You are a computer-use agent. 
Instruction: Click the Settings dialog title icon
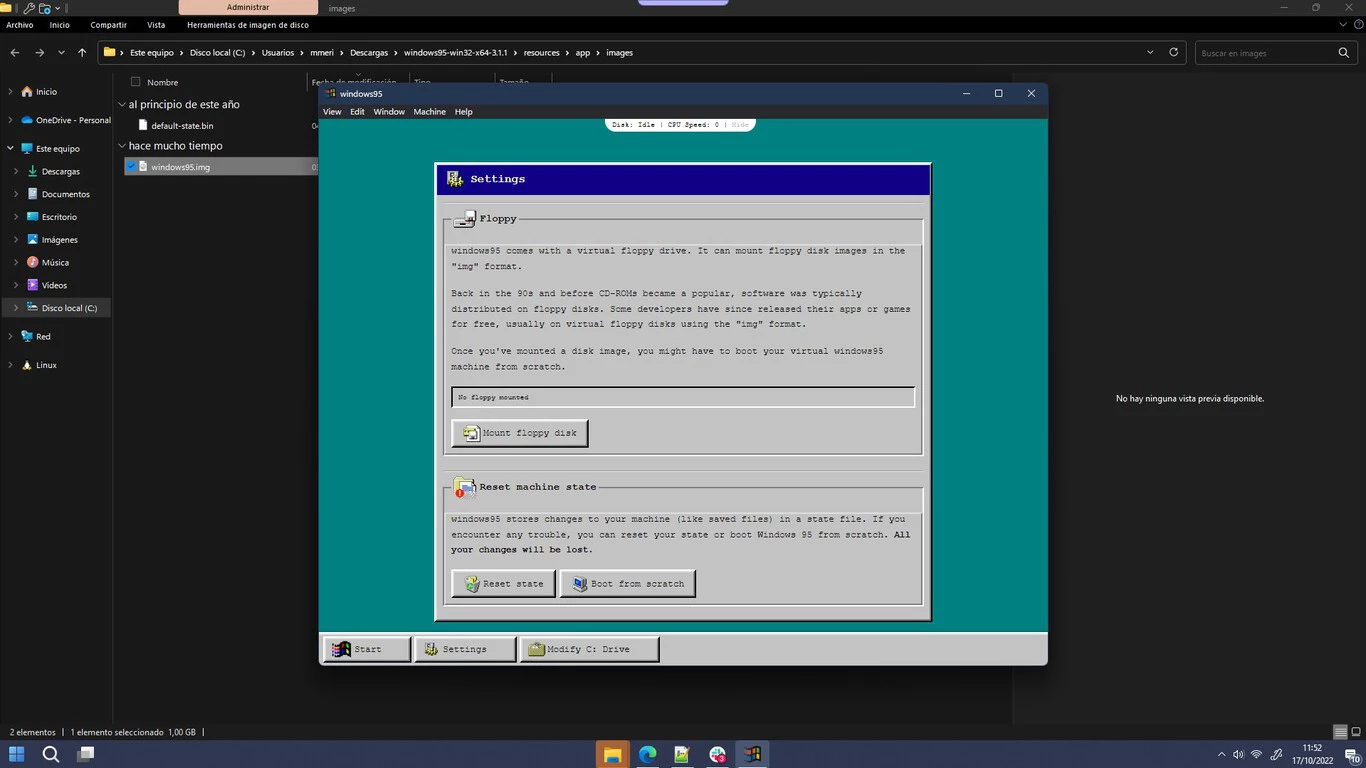point(455,179)
